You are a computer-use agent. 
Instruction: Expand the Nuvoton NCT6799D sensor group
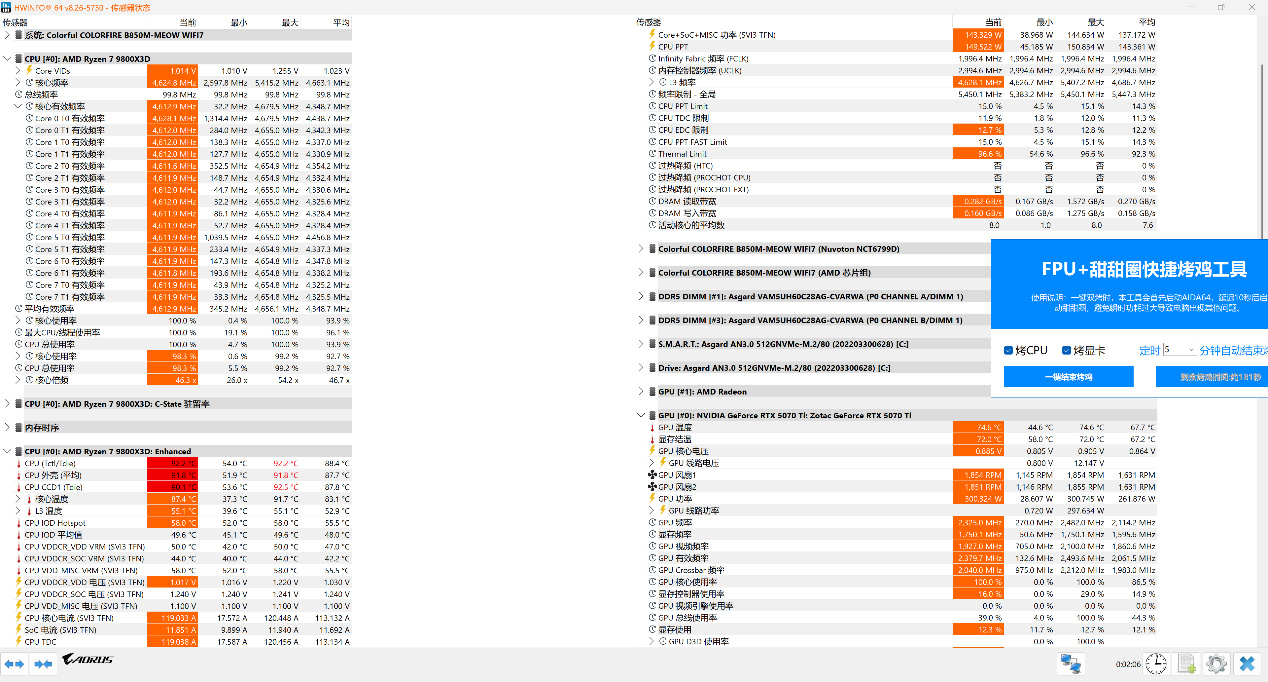tap(641, 249)
